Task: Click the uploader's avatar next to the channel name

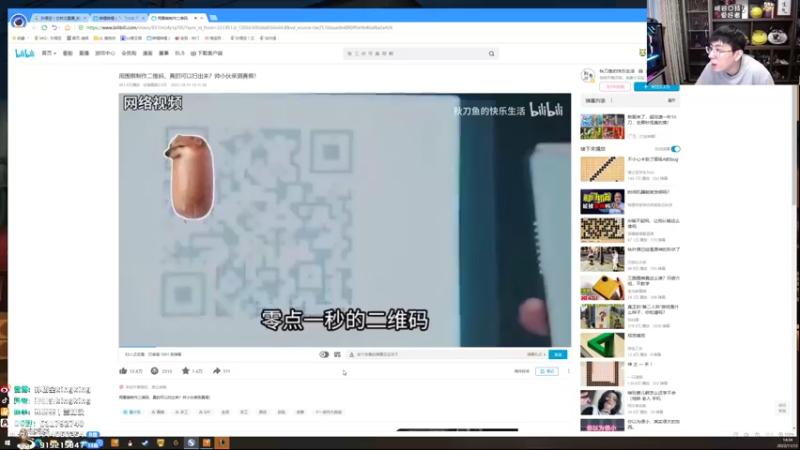Action: (588, 76)
